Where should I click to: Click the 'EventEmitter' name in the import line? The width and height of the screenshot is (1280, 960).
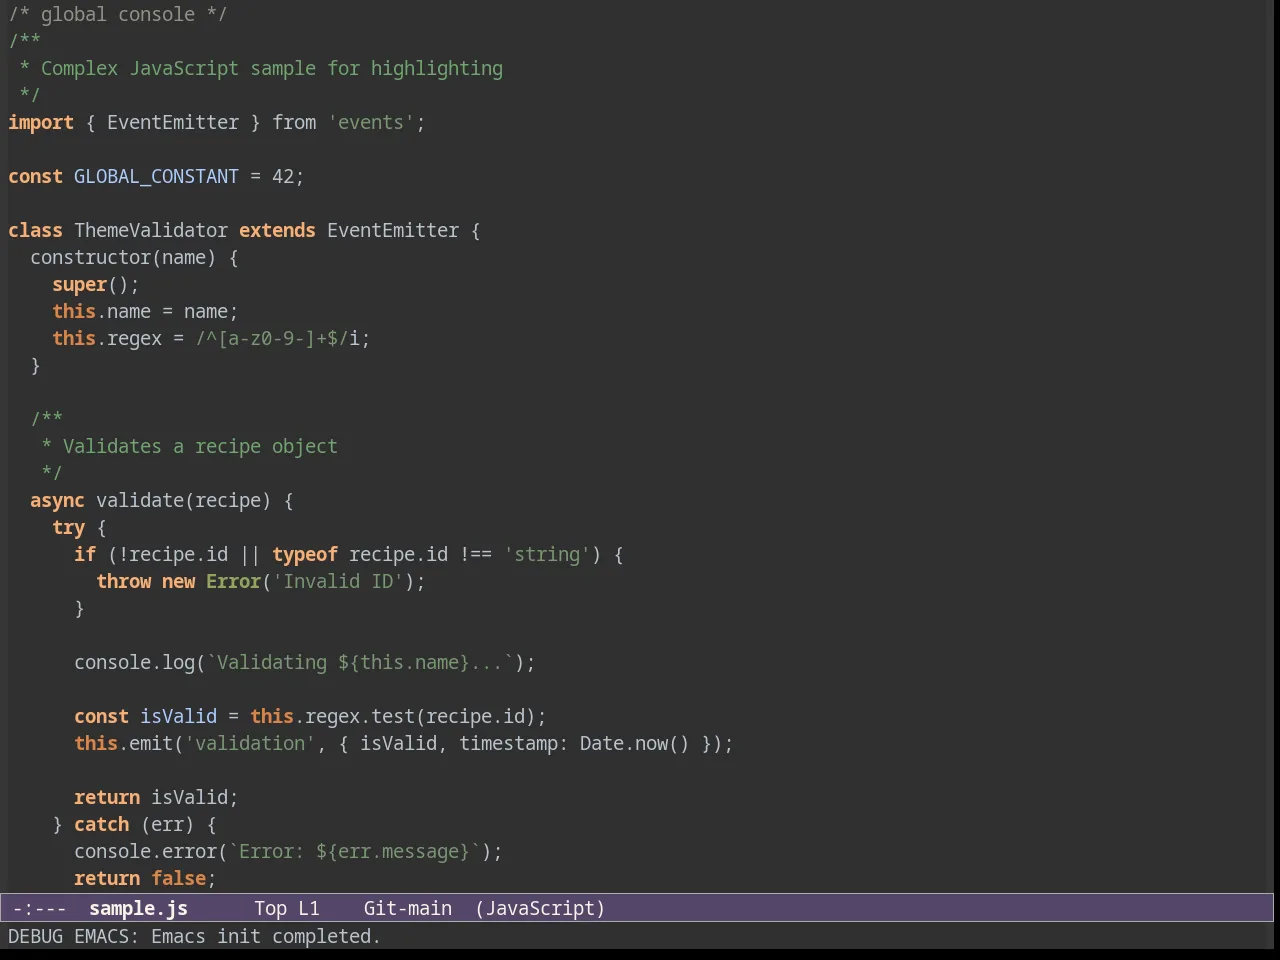pyautogui.click(x=173, y=122)
